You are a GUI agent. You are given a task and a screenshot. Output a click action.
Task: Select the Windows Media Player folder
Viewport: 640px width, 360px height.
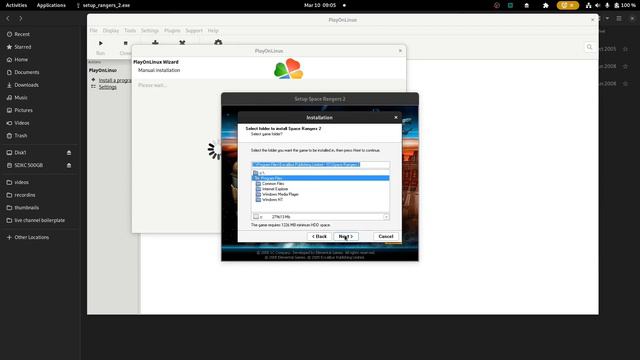[280, 194]
